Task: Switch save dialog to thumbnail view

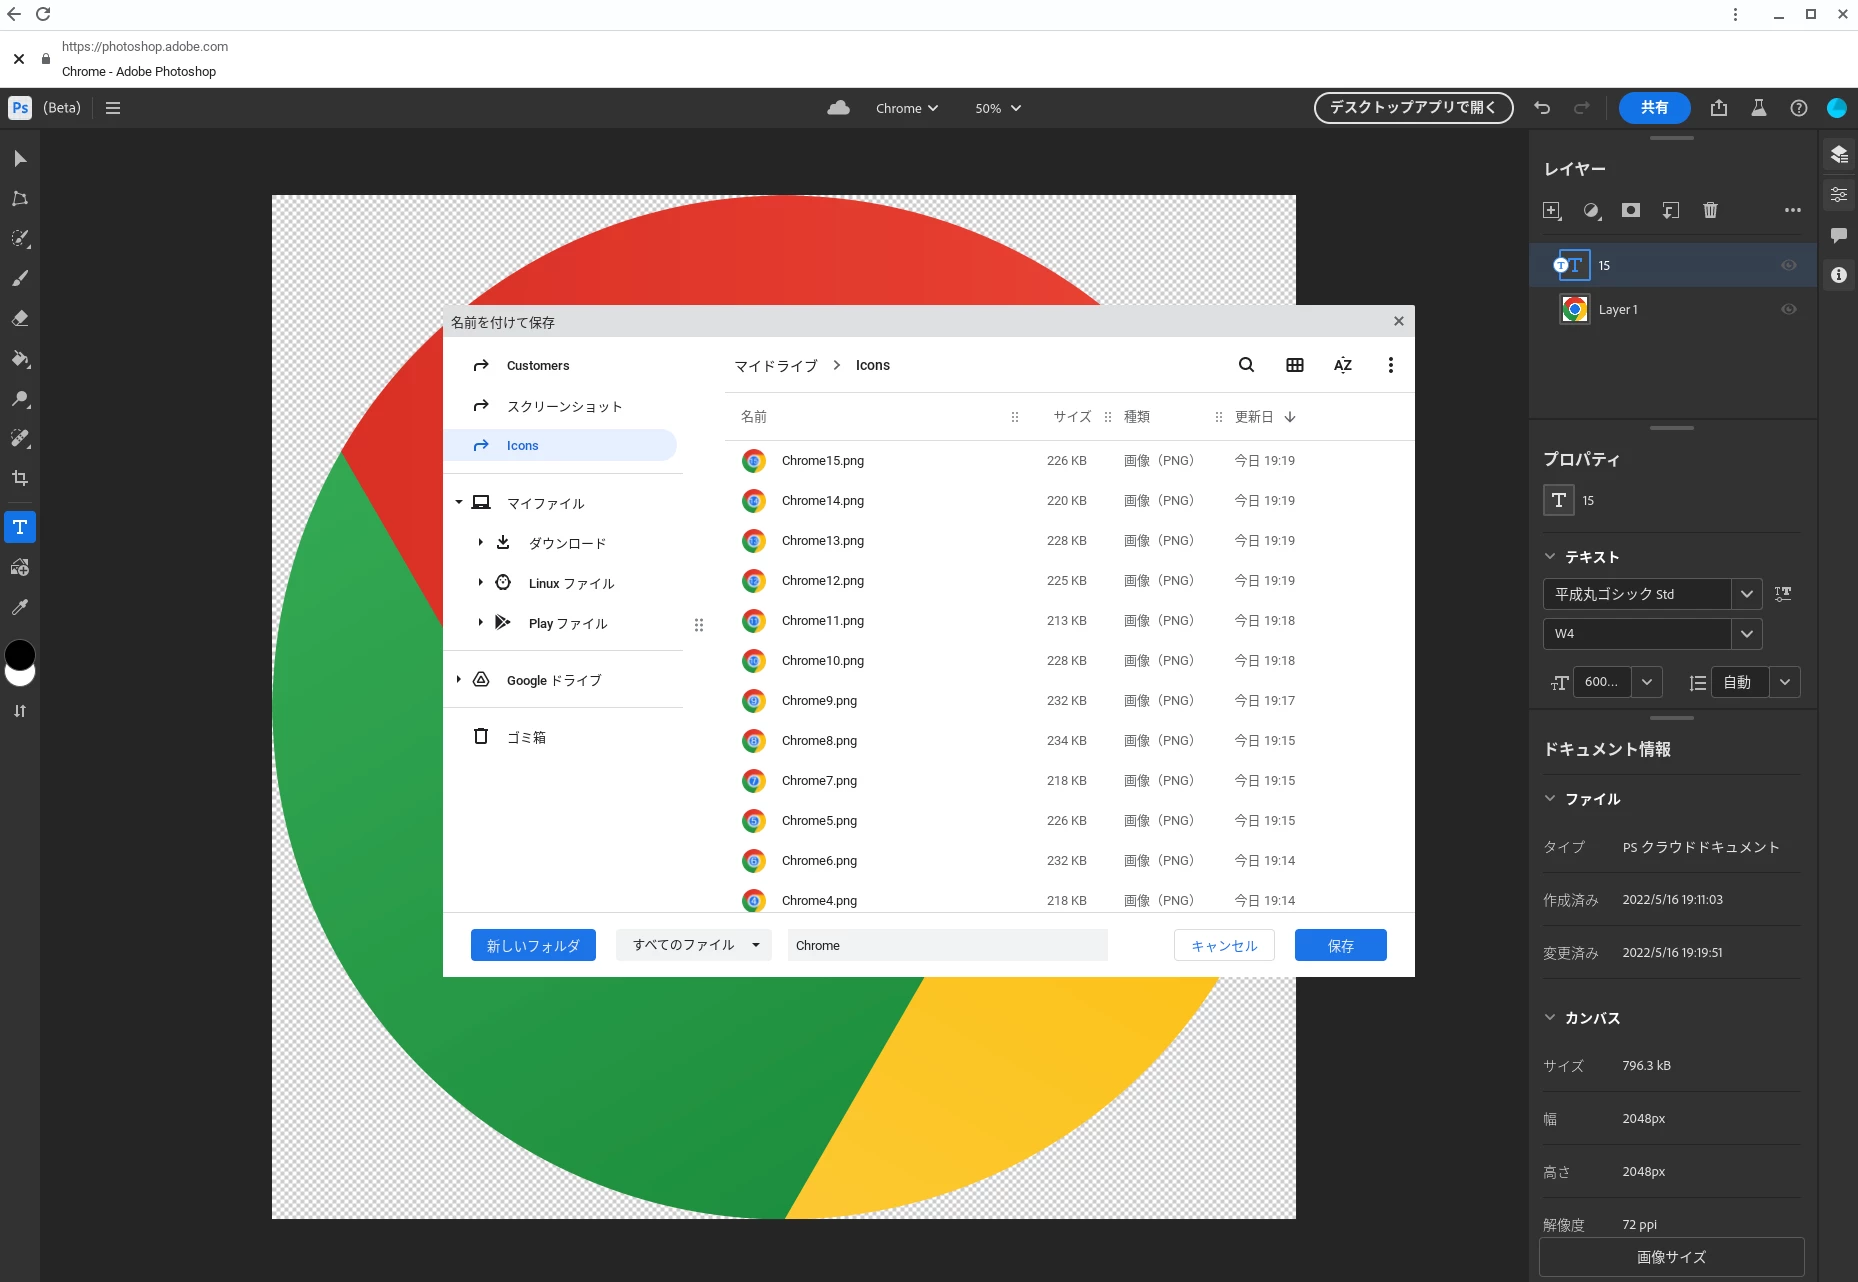Action: (1295, 365)
